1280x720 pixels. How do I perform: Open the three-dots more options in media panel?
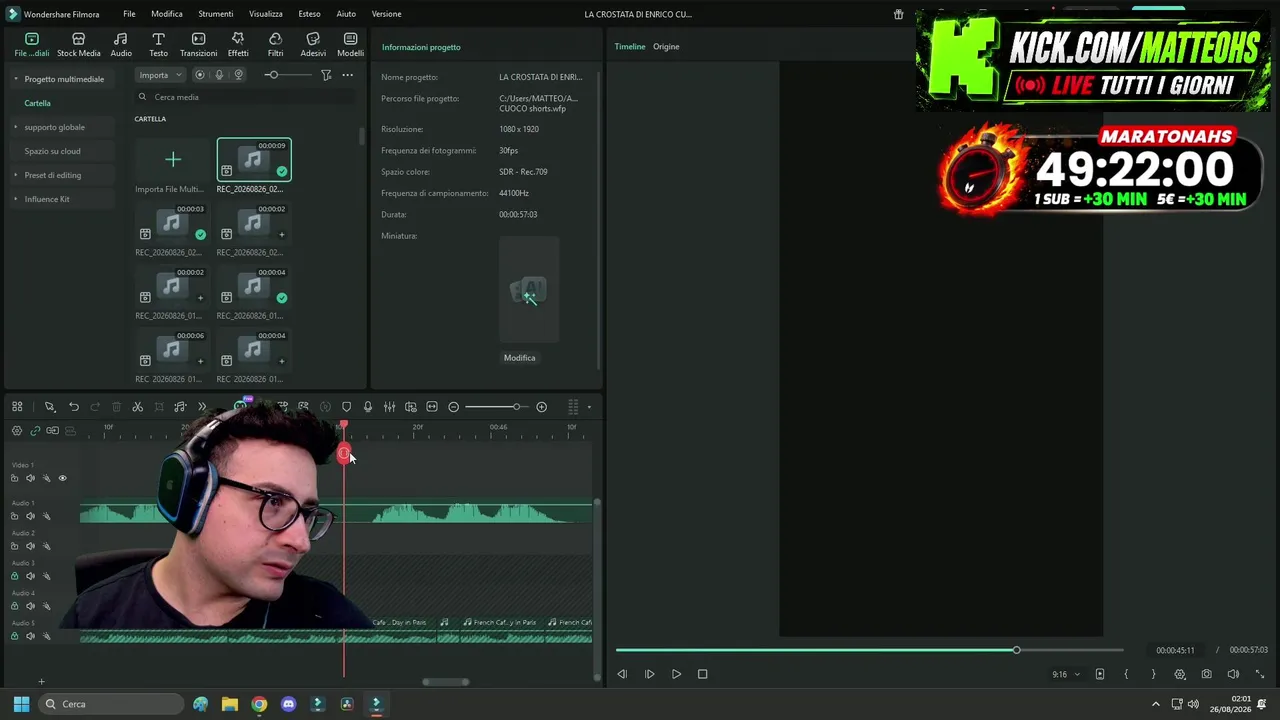coord(348,75)
